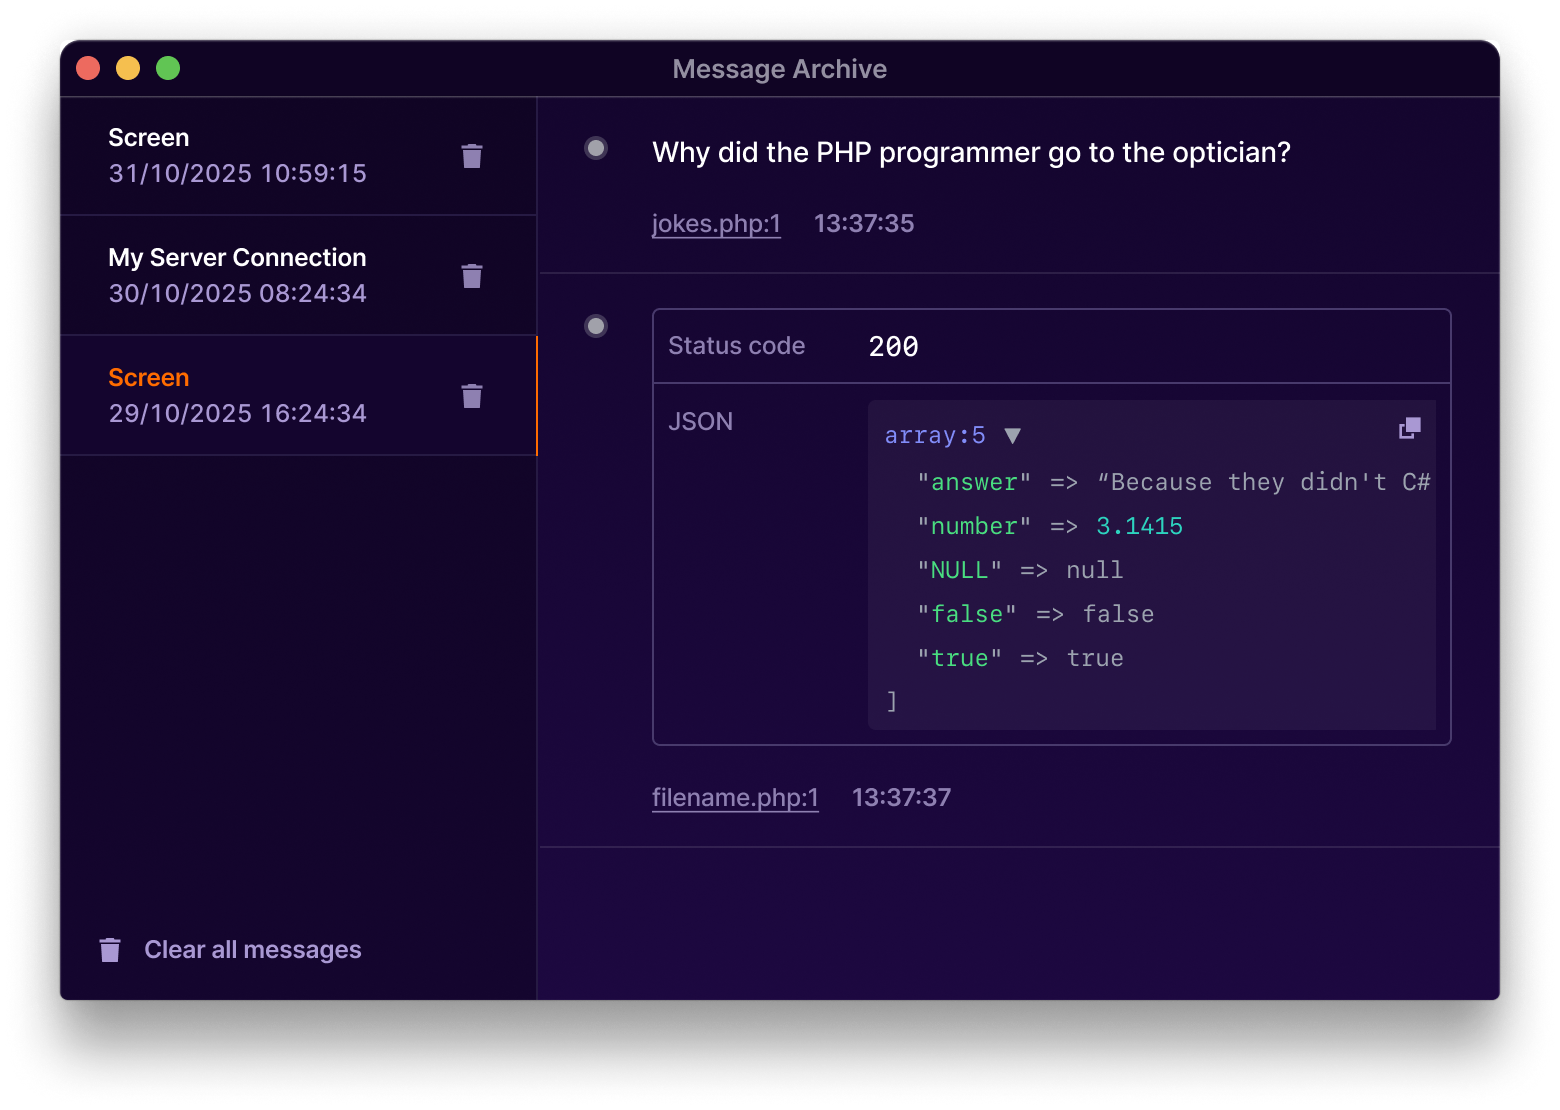Click trash icon next to My Server Connection
1560x1110 pixels.
tap(472, 276)
